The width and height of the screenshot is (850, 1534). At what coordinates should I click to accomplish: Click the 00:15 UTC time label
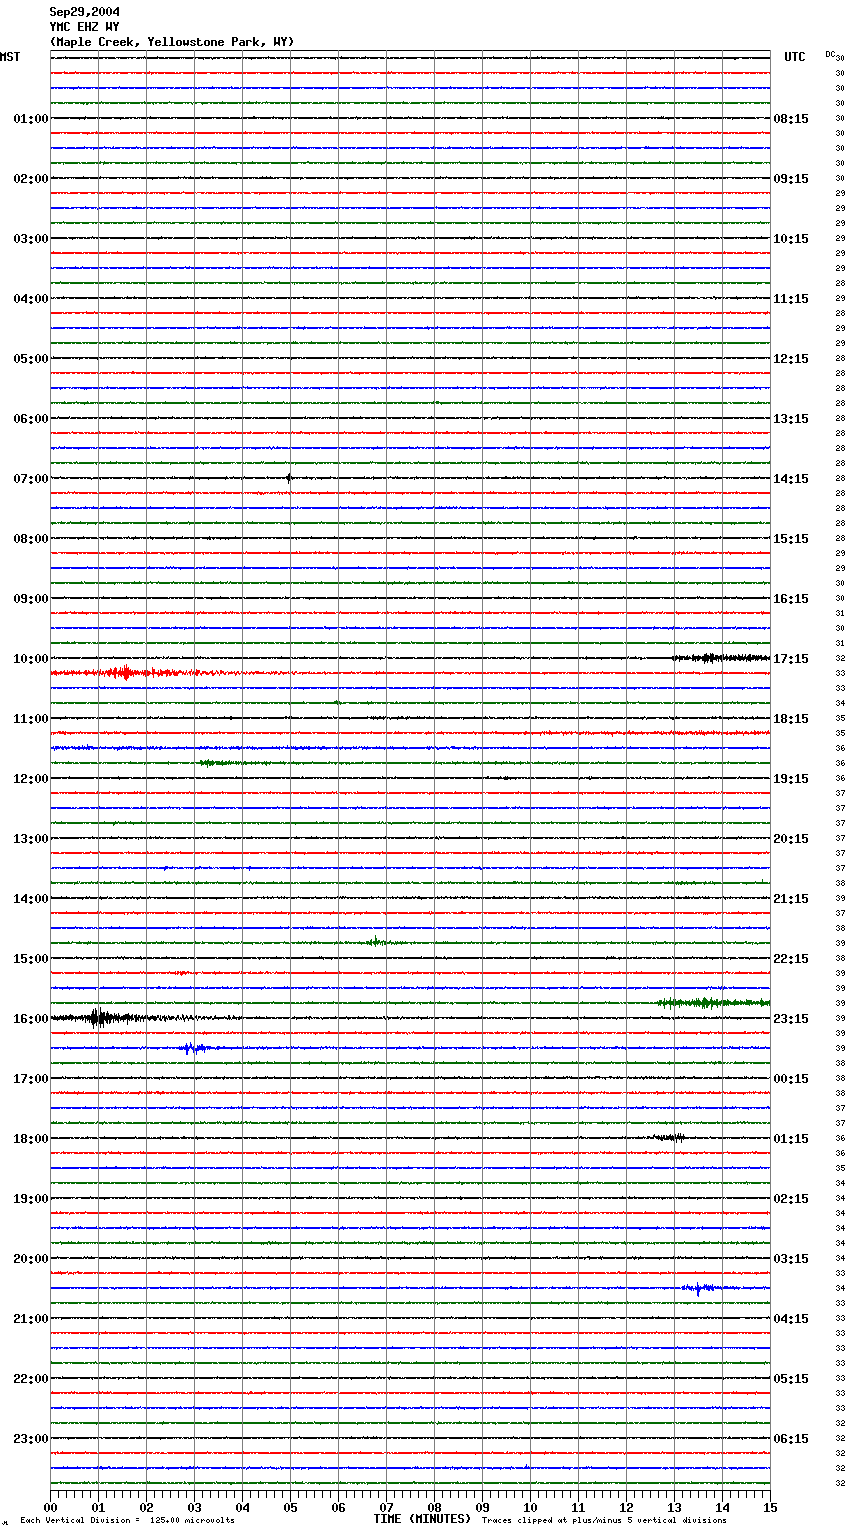(791, 1079)
